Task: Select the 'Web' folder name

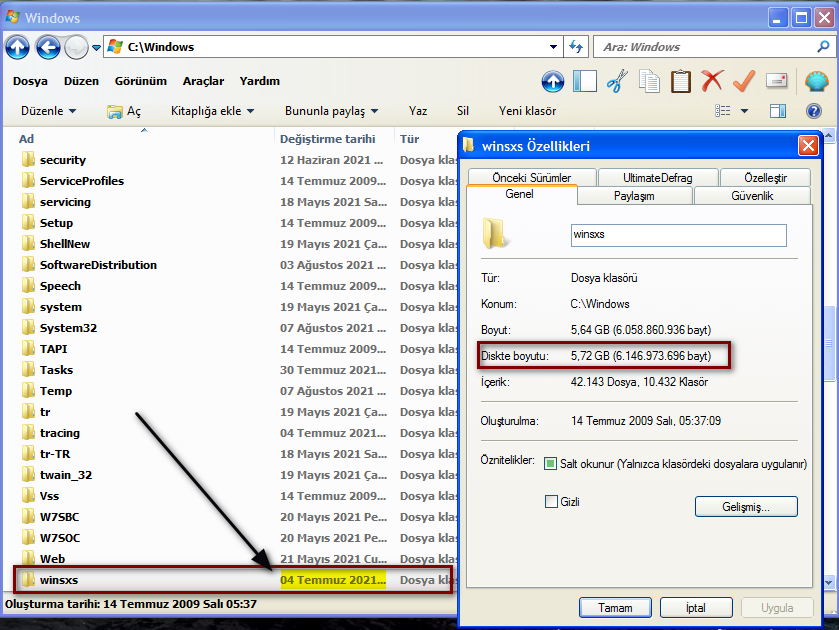Action: pos(52,559)
